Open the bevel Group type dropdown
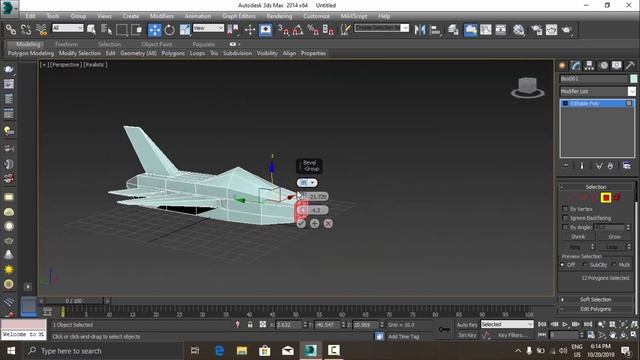 307,182
